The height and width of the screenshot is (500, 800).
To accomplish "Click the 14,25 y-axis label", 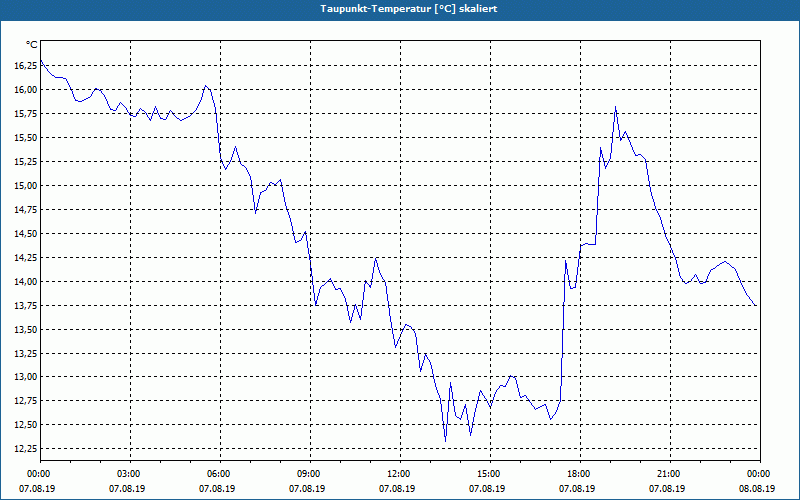I will 26,258.
